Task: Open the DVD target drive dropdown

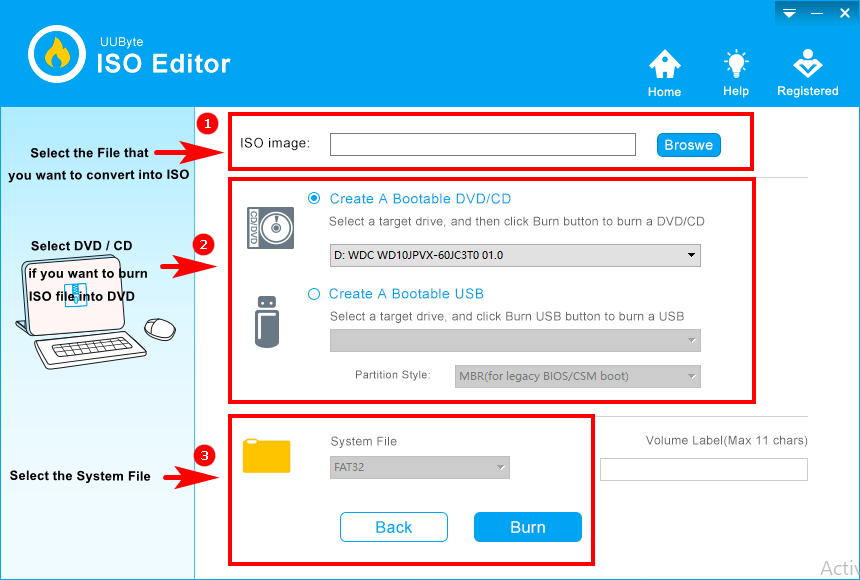Action: tap(515, 255)
